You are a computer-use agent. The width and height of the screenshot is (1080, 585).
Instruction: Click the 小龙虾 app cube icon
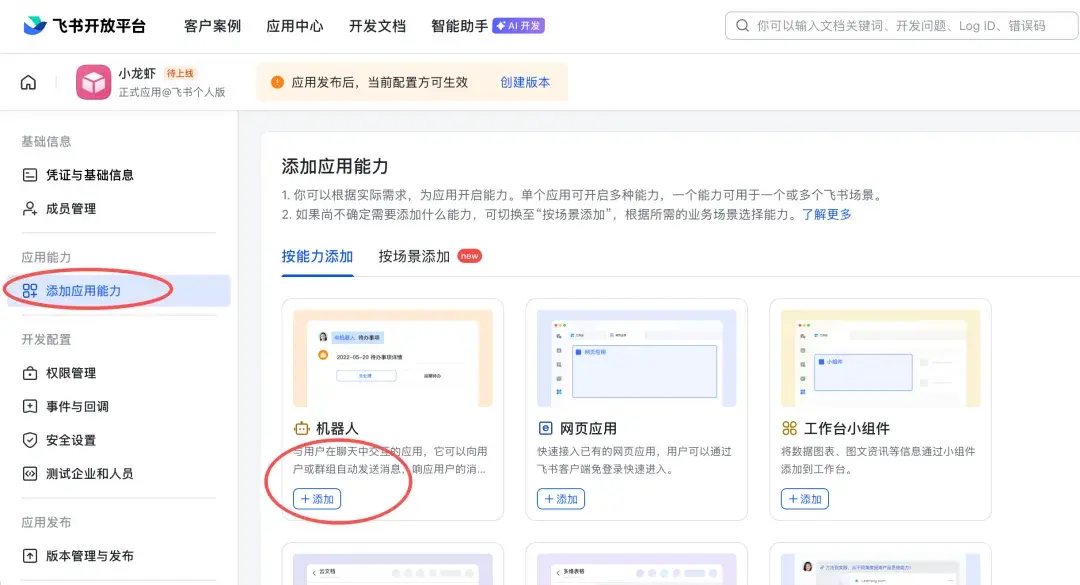tap(94, 83)
